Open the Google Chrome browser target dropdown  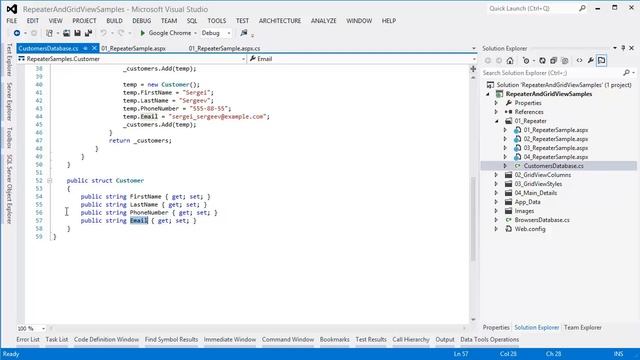pos(196,33)
